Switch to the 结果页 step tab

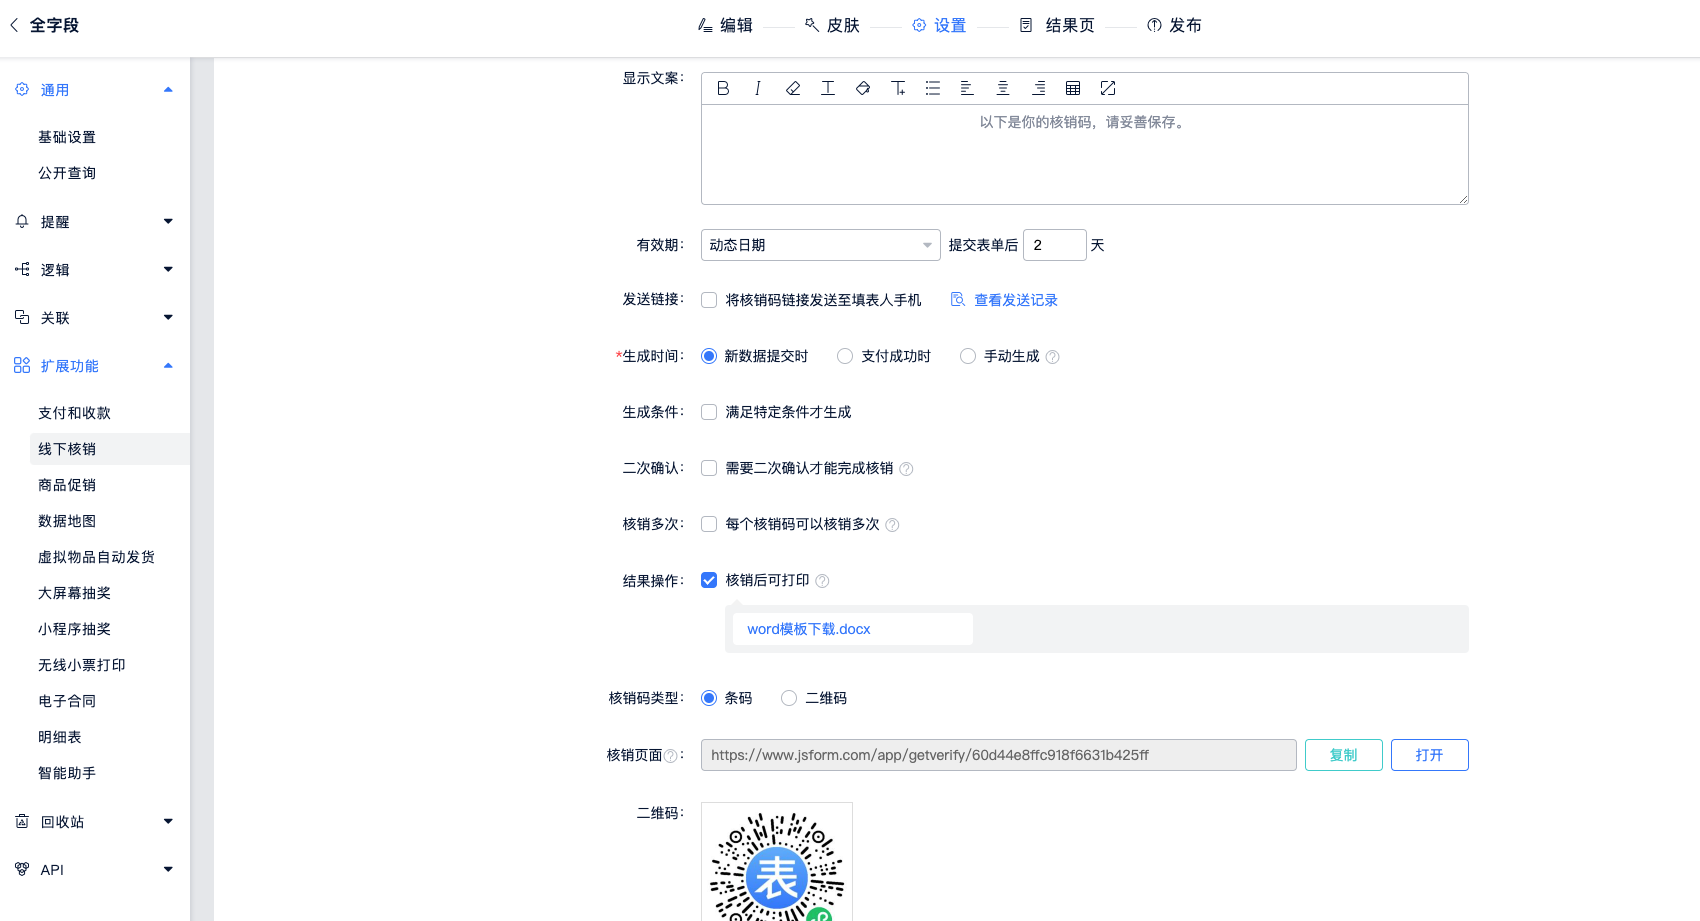[x=1058, y=25]
